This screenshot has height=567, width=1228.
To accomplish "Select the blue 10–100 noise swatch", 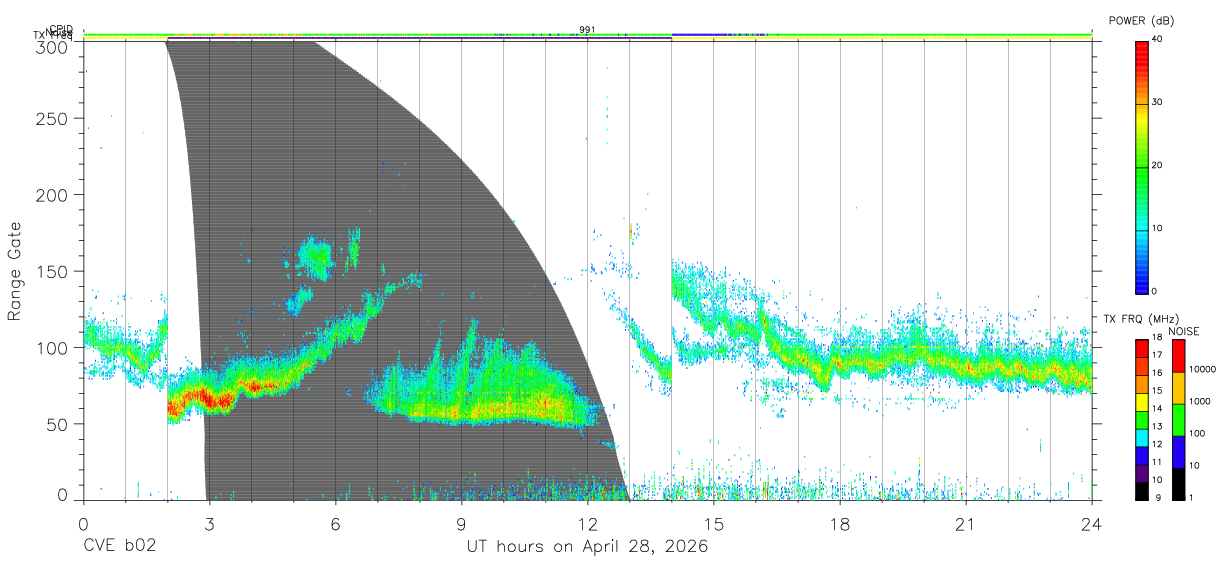I will pyautogui.click(x=1178, y=451).
